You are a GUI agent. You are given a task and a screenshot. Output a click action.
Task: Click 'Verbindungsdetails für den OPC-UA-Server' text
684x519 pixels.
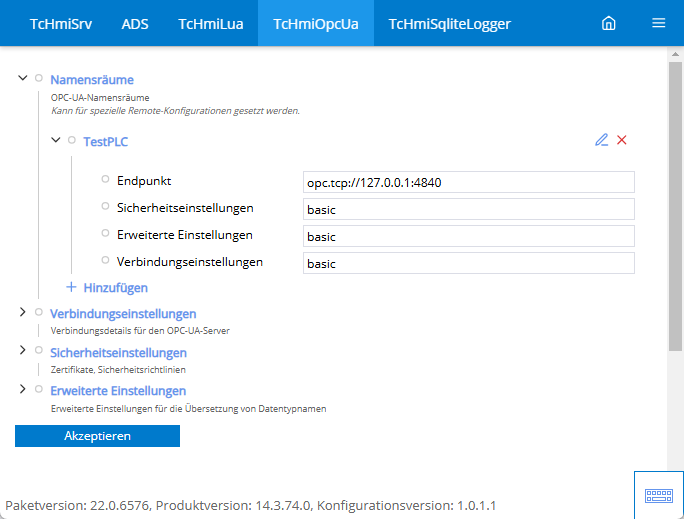(x=140, y=331)
